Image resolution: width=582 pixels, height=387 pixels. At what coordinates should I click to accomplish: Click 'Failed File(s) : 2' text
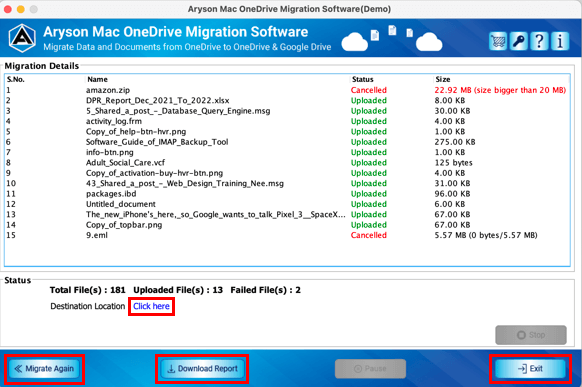(265, 290)
